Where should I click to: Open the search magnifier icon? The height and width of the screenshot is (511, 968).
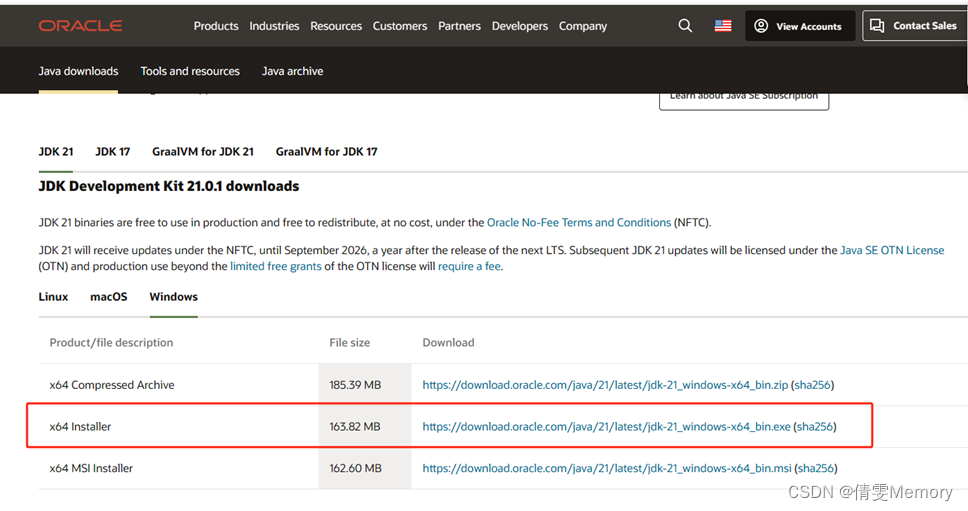coord(685,25)
